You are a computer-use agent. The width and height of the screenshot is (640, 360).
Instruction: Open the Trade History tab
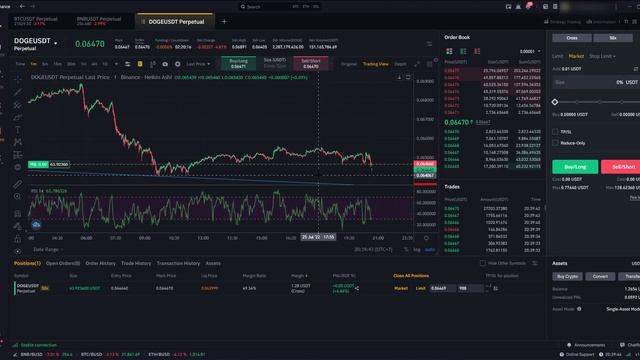click(136, 263)
